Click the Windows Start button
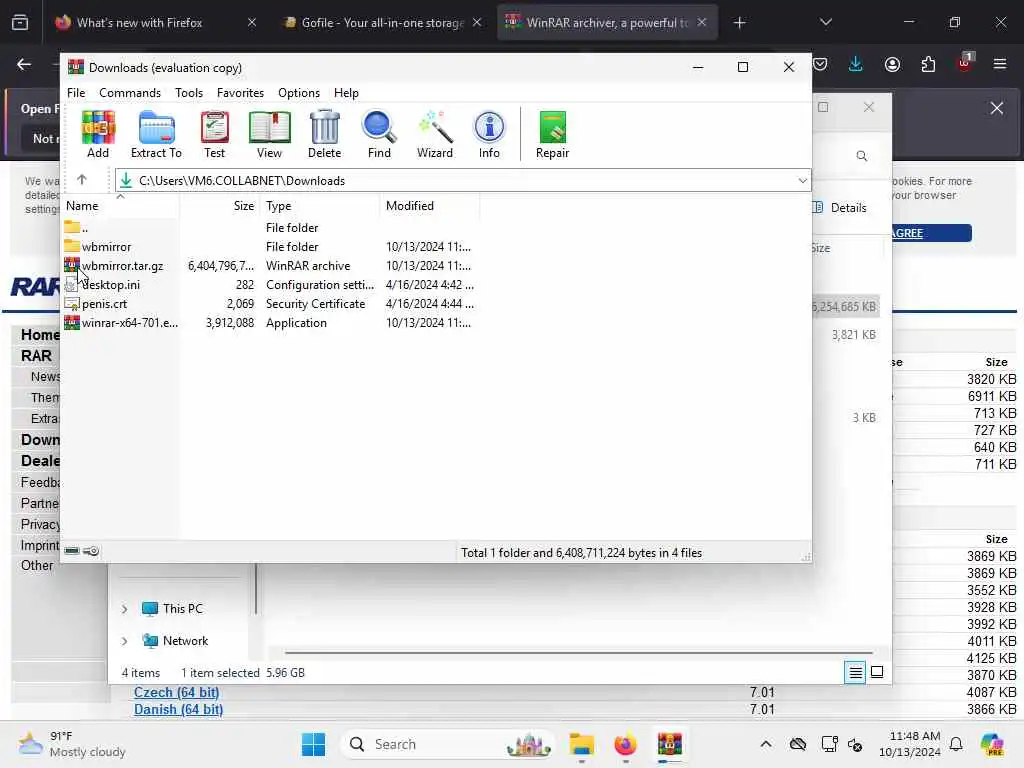 pos(313,744)
